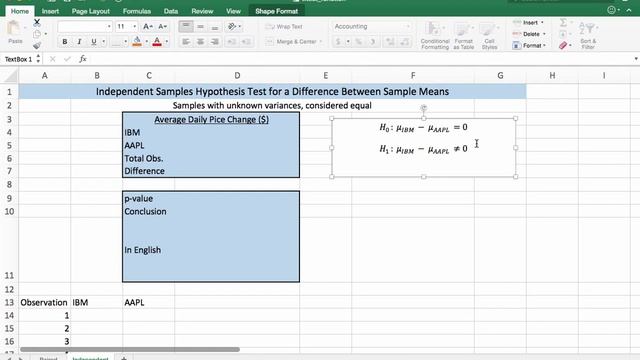Click the Fill down icon
Viewport: 640px width, 360px height.
click(563, 34)
